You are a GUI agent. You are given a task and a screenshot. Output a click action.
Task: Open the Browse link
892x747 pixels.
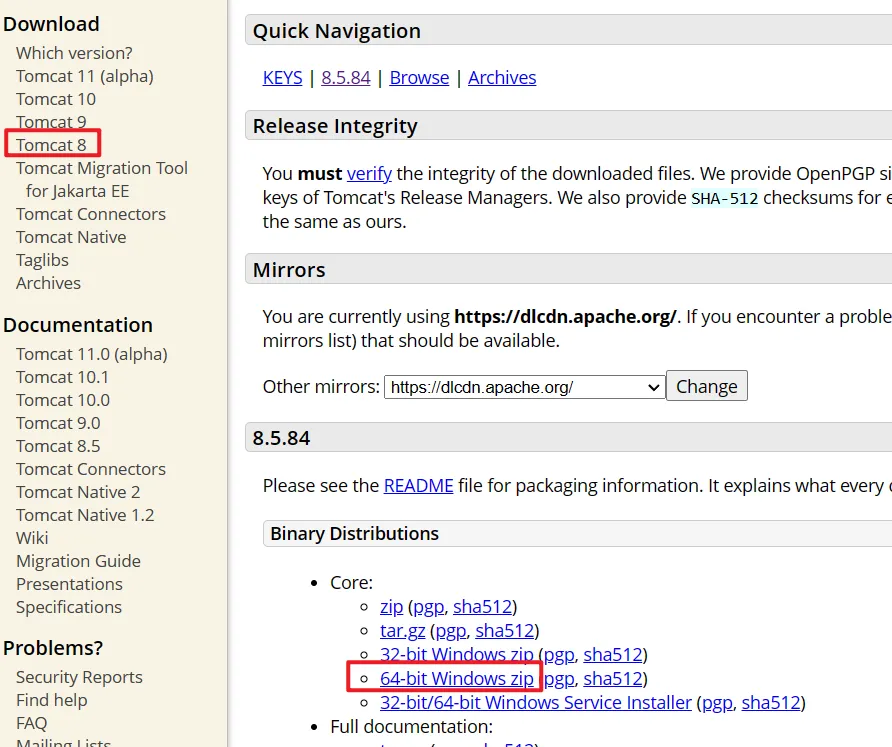(419, 78)
